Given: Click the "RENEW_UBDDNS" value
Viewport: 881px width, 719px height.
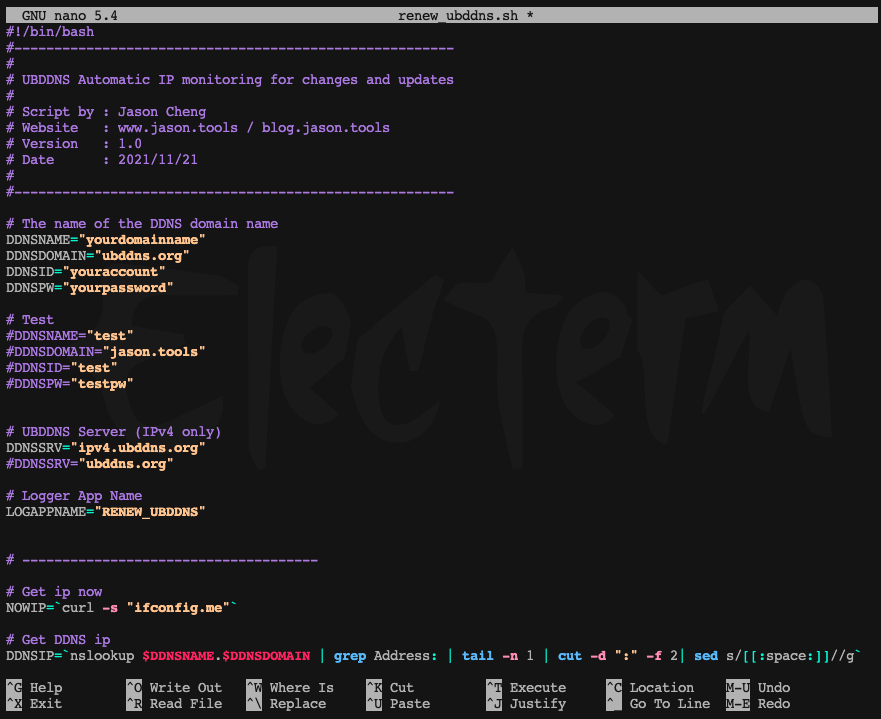Looking at the screenshot, I should [x=150, y=512].
